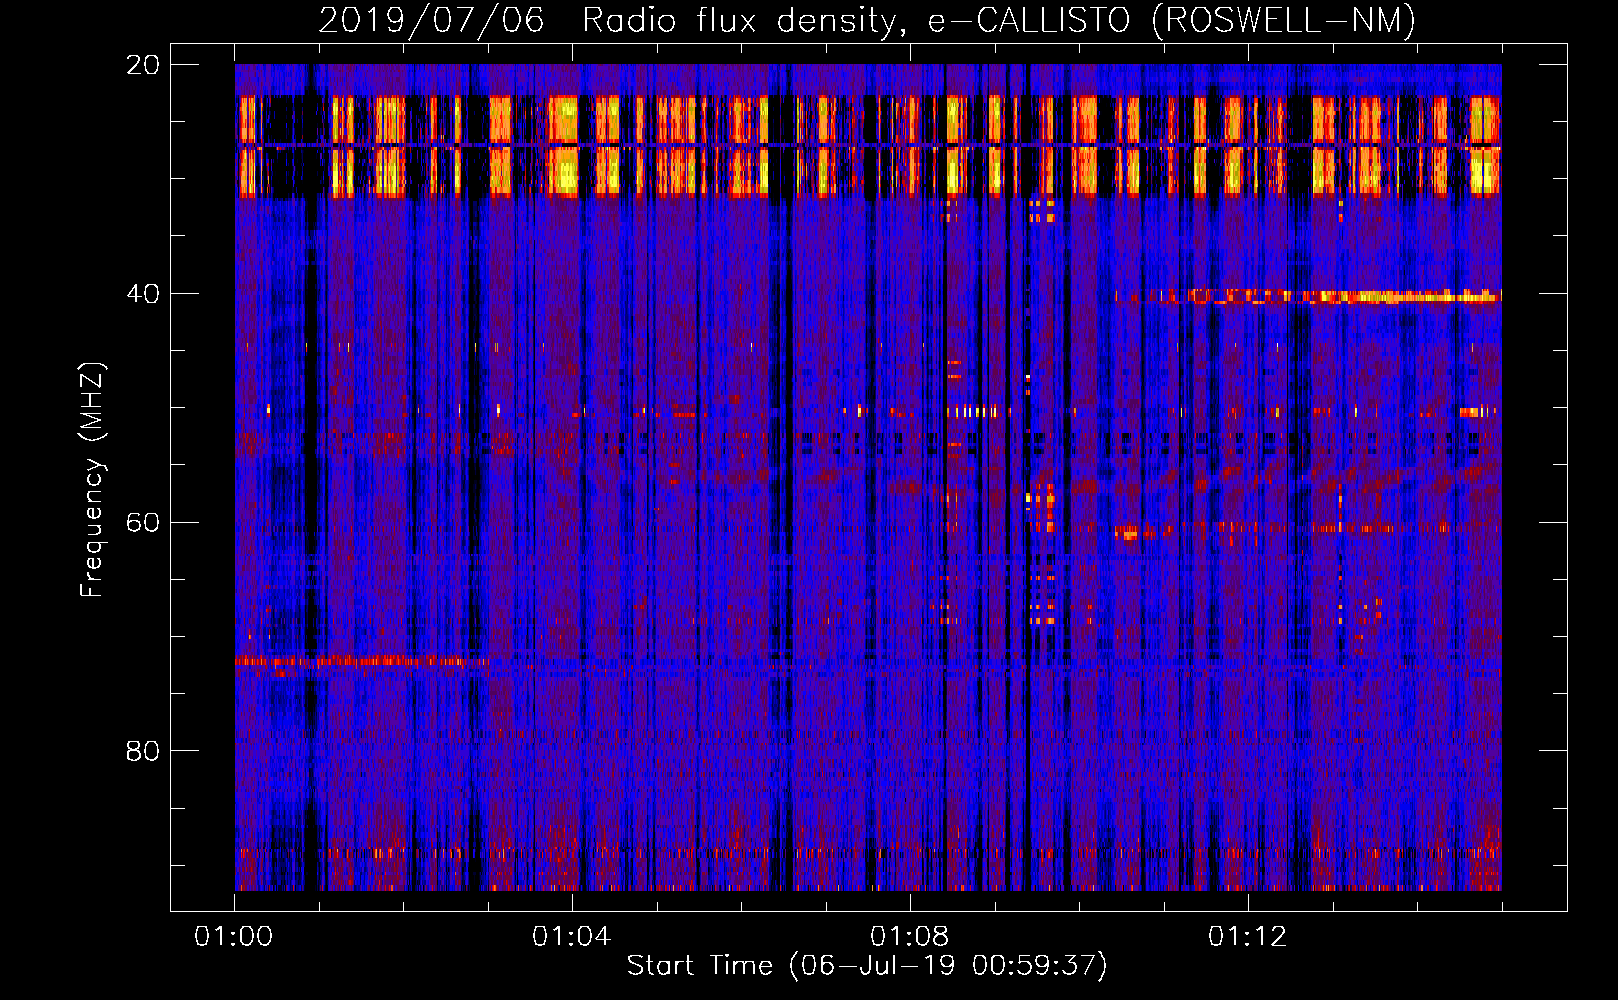Screen dimensions: 1618x1000
Task: Click the "20" frequency tick label
Action: point(142,65)
